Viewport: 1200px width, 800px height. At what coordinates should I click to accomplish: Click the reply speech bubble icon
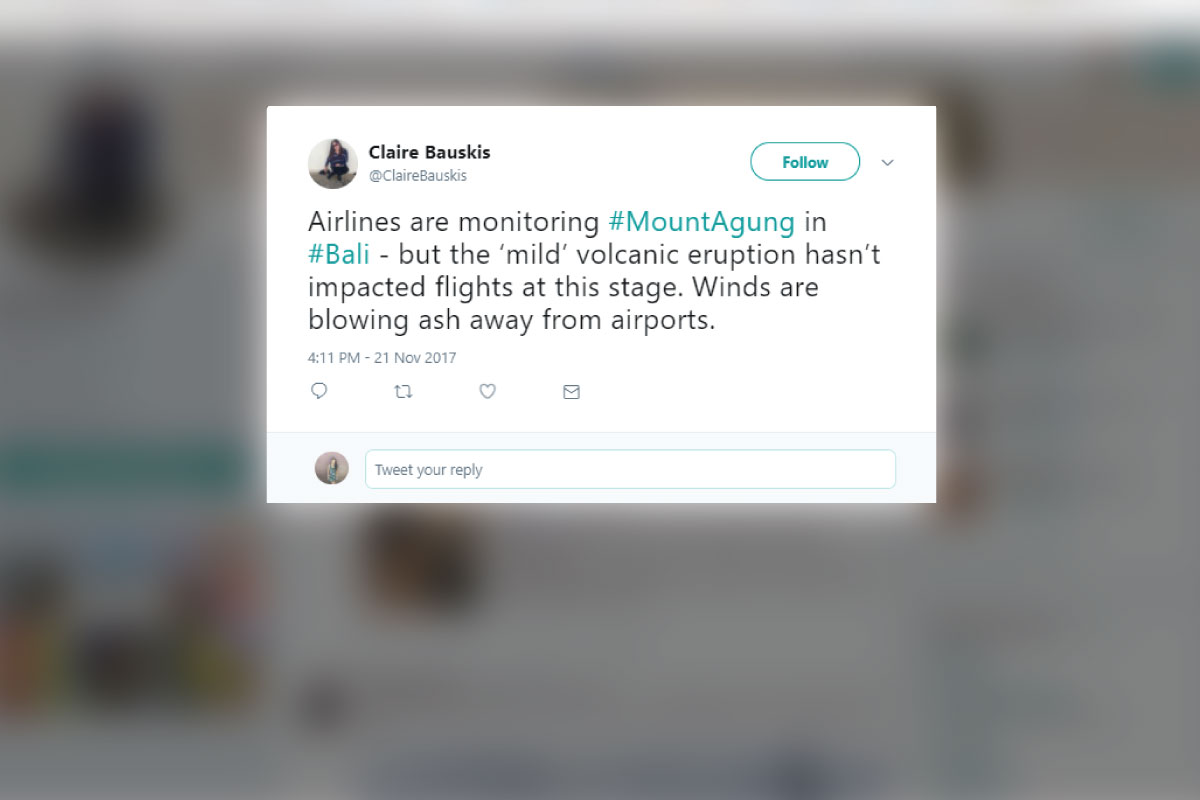pyautogui.click(x=319, y=391)
